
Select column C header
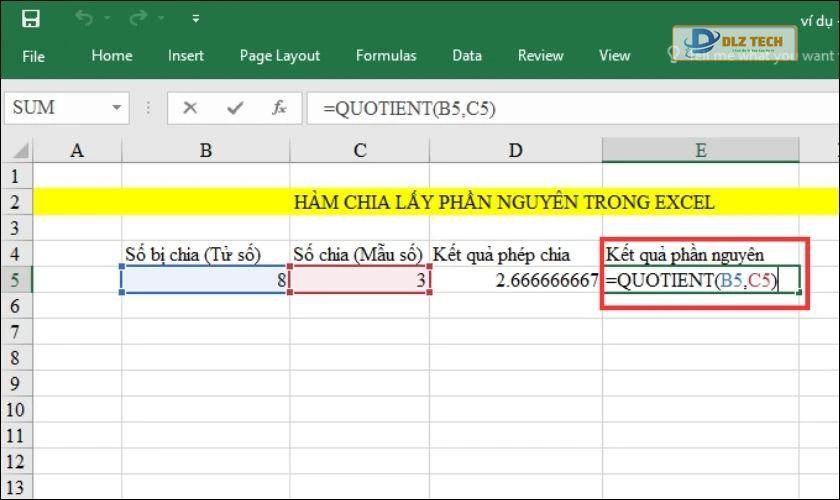pyautogui.click(x=360, y=151)
